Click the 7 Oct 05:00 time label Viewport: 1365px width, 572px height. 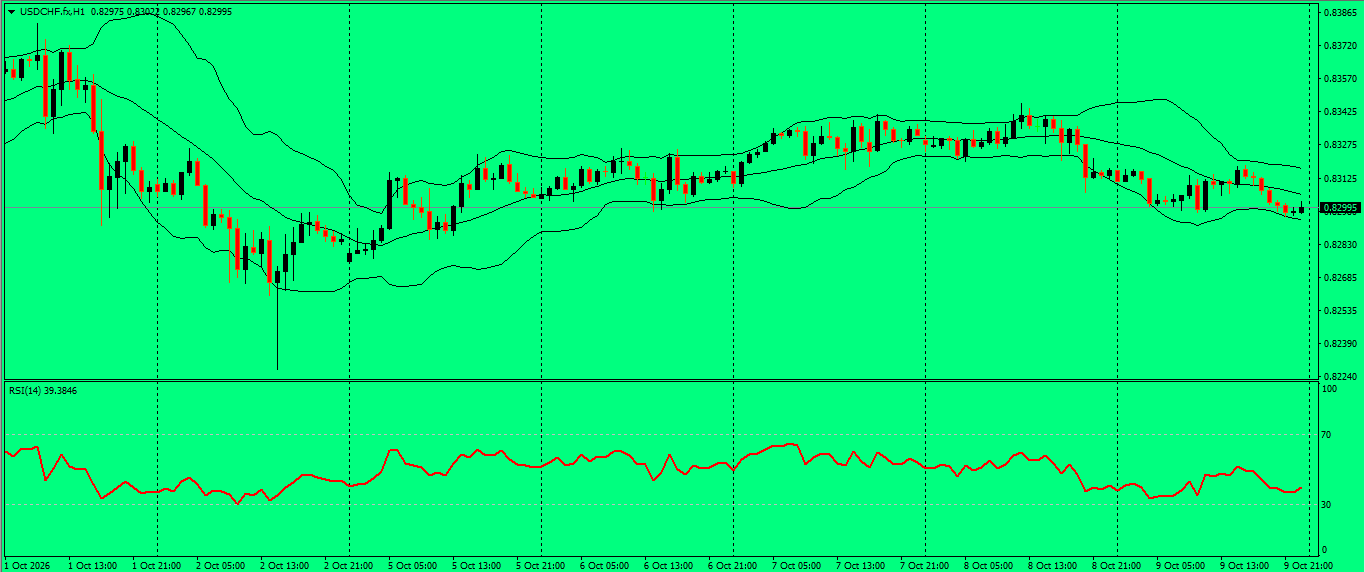coord(796,565)
